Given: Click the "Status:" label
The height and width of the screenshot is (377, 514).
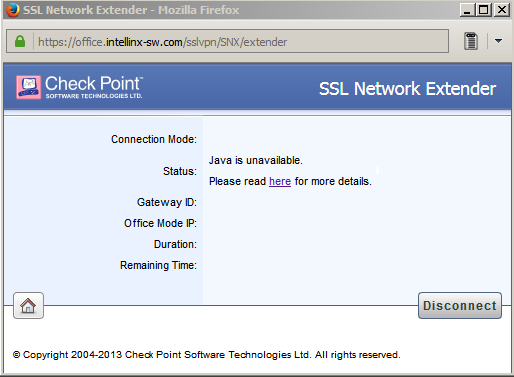Looking at the screenshot, I should tap(180, 171).
